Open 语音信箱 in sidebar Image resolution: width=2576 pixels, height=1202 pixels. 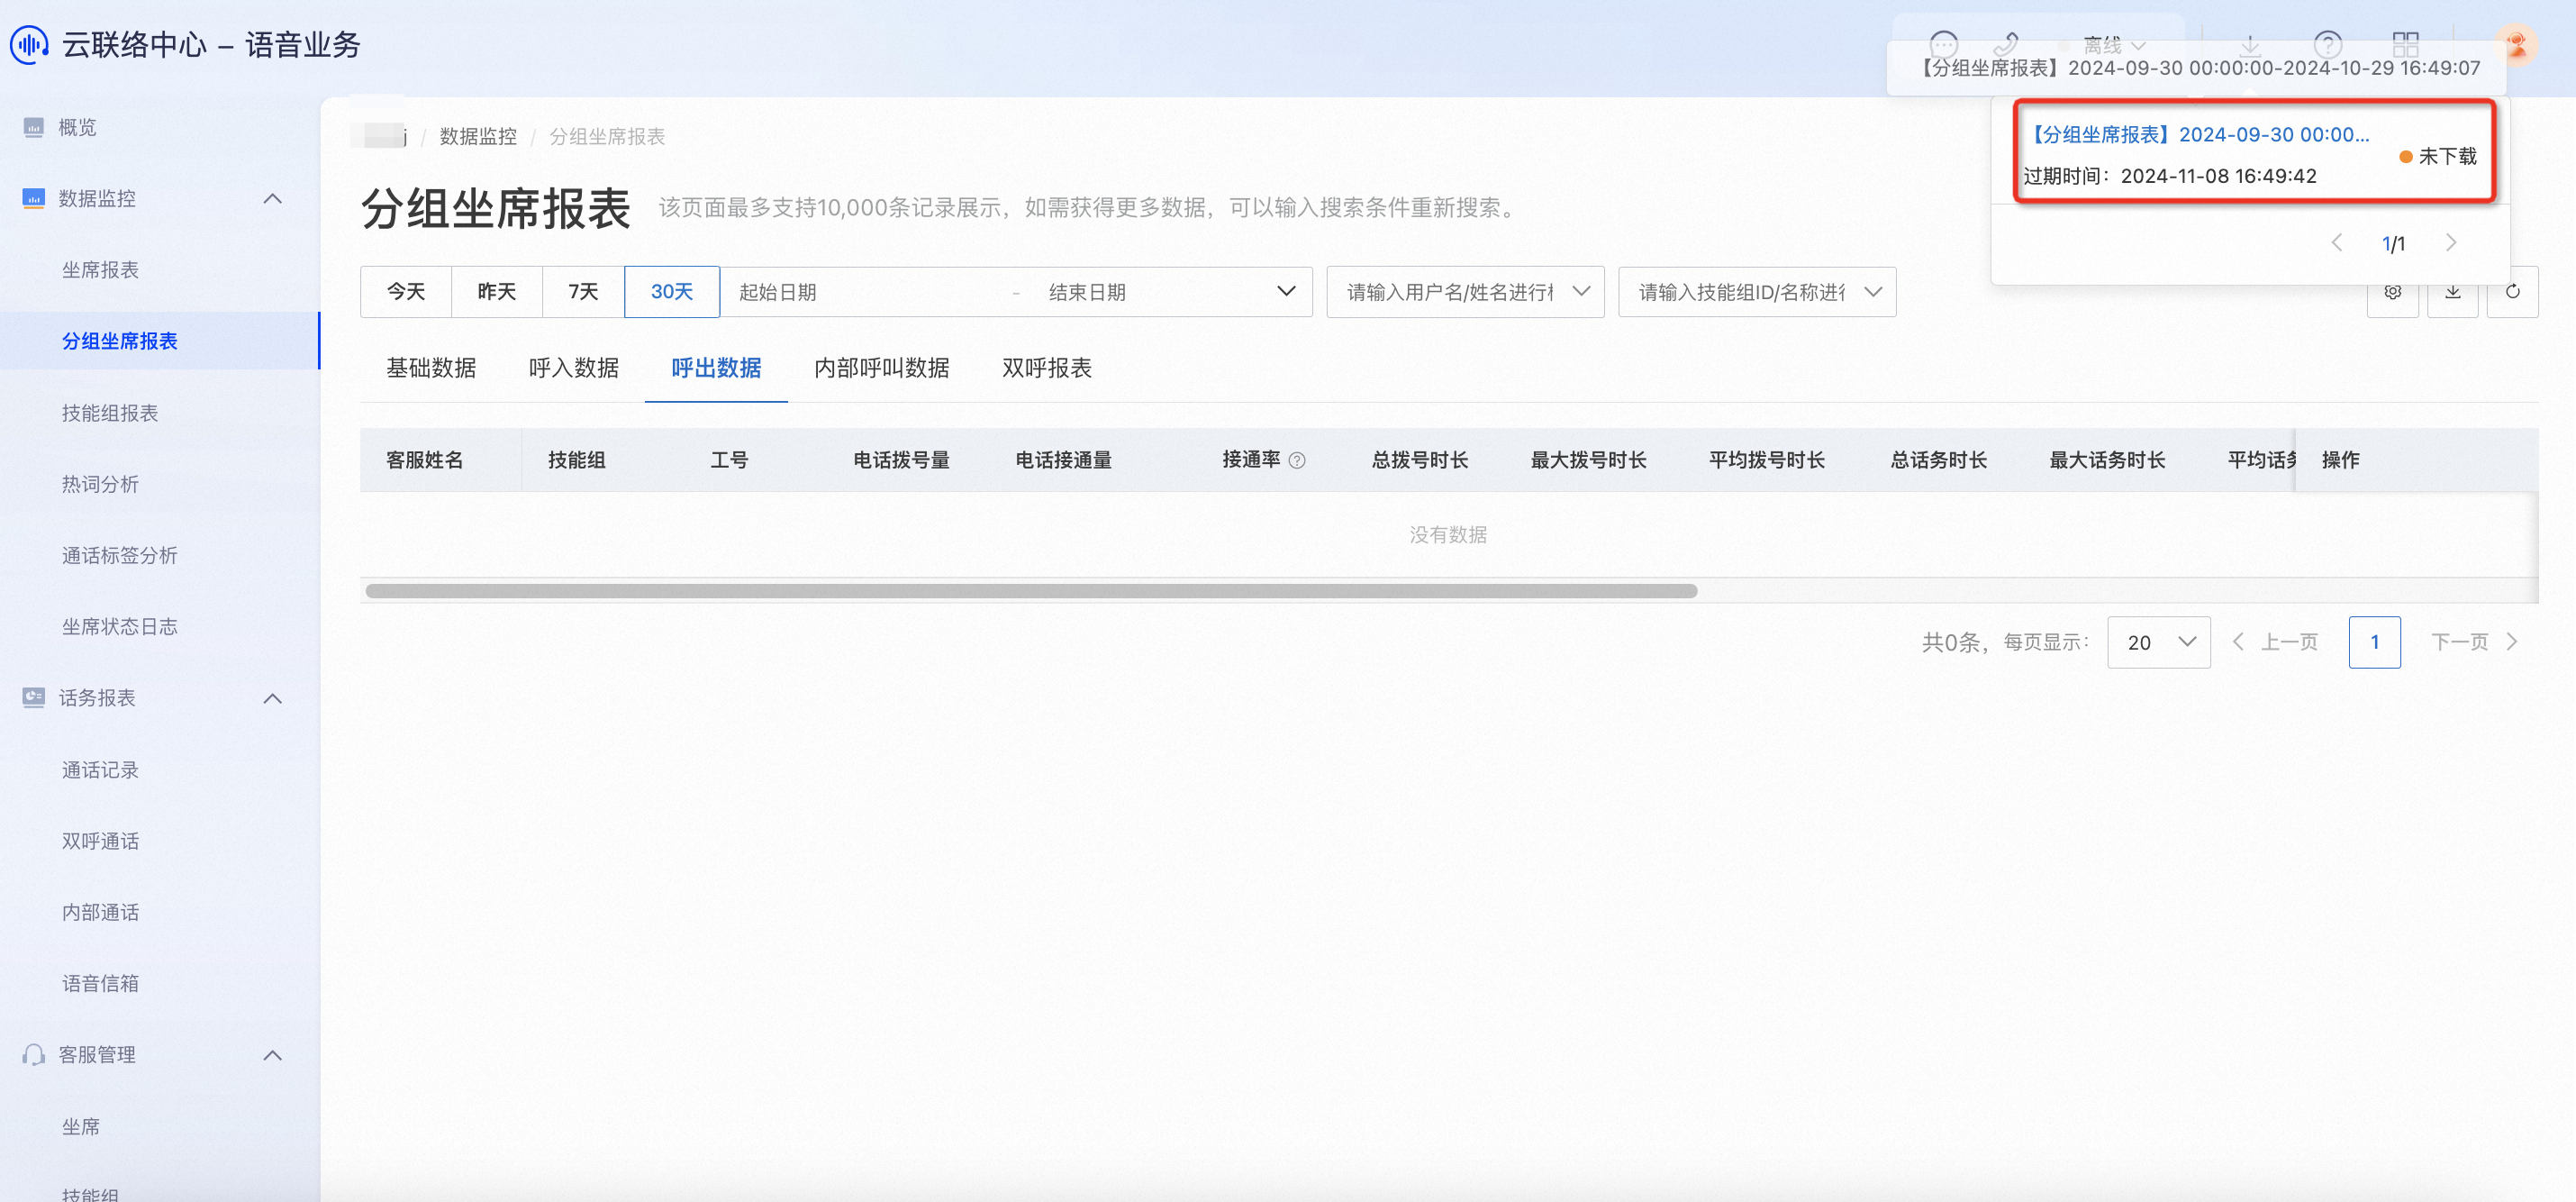(101, 983)
